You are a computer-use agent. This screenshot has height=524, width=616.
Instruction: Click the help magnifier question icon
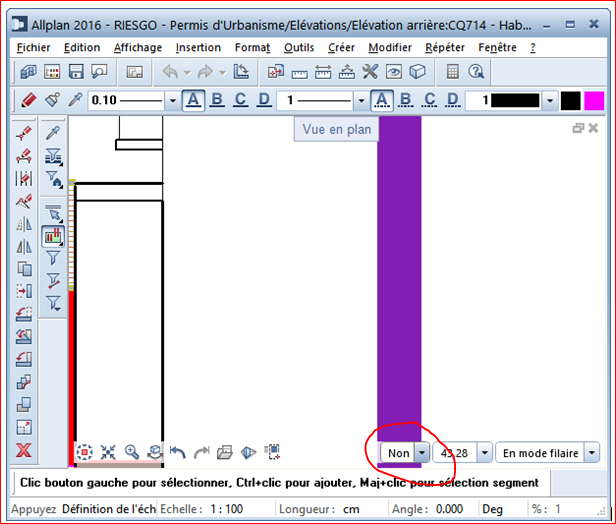[476, 72]
